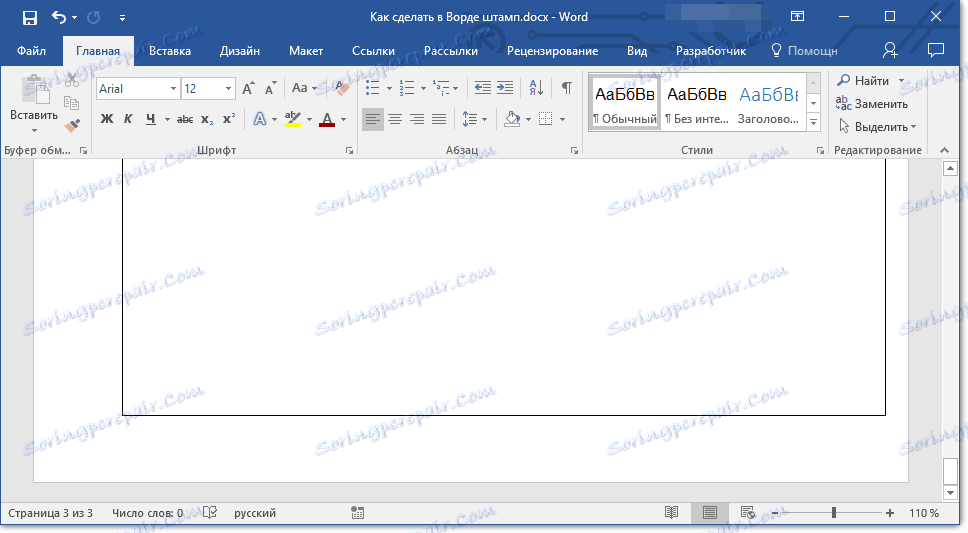Open the Рецензирование tab
This screenshot has width=968, height=533.
553,51
